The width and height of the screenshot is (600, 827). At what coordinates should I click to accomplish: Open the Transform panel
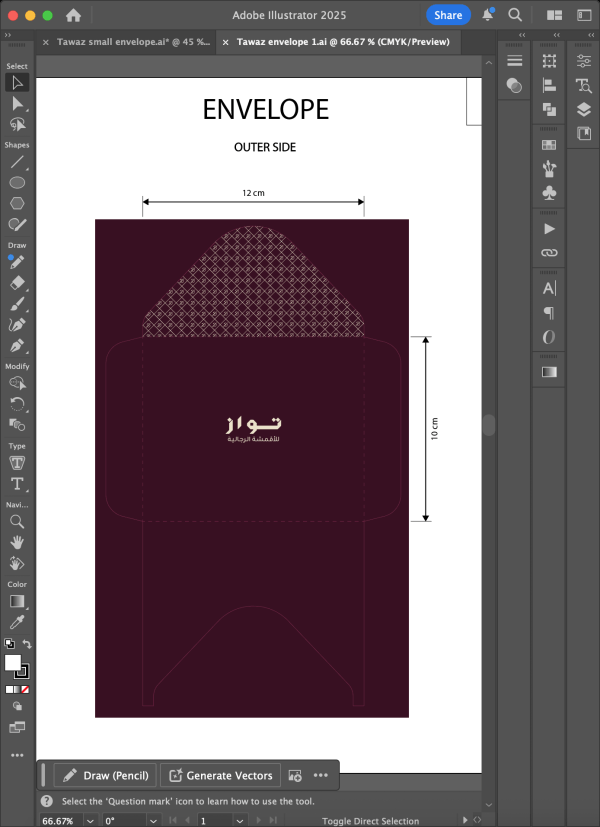coord(549,61)
